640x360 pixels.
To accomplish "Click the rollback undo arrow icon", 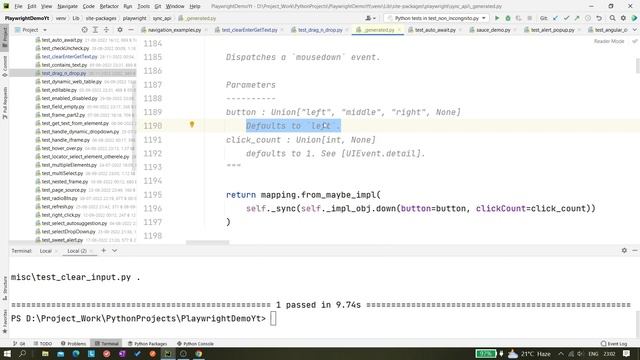I will (x=599, y=18).
